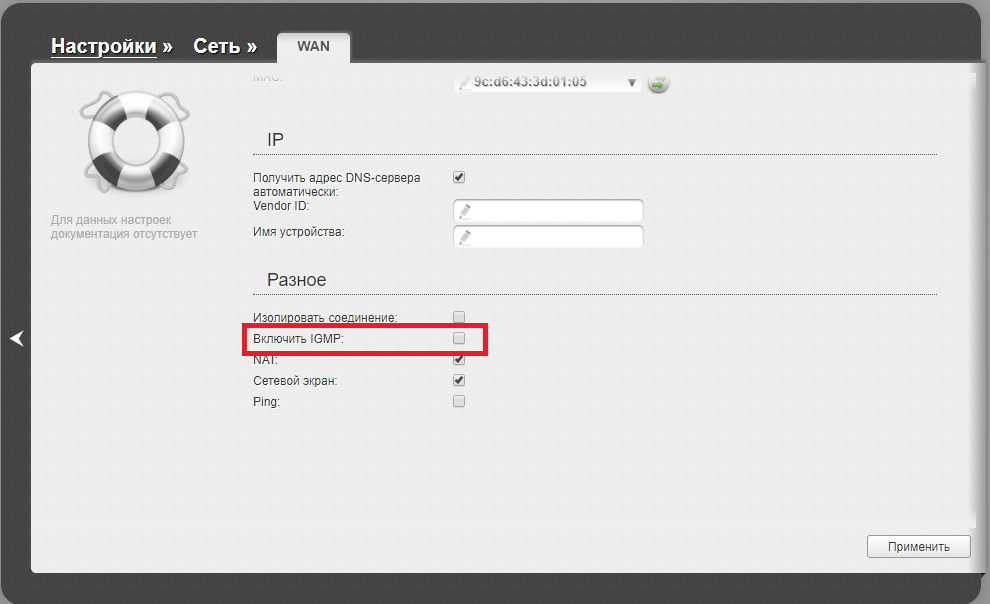The image size is (990, 604).
Task: Enable the Ping checkbox
Action: coord(459,401)
